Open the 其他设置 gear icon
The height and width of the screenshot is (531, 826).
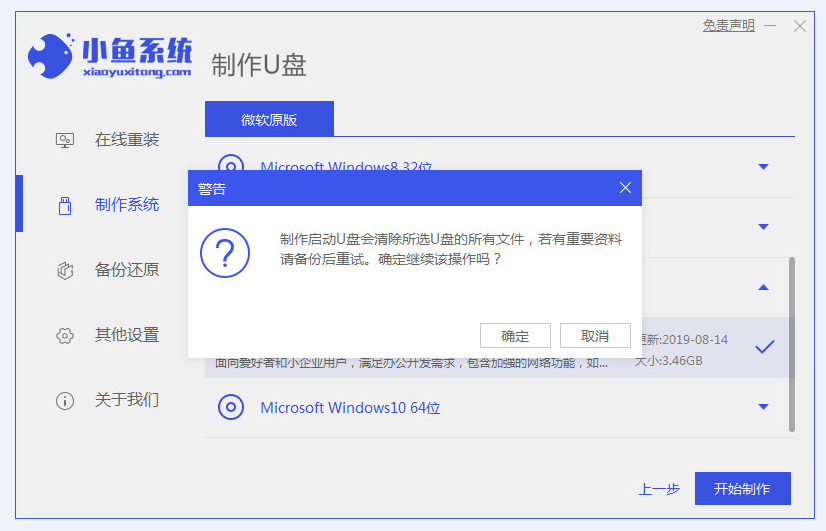point(65,336)
